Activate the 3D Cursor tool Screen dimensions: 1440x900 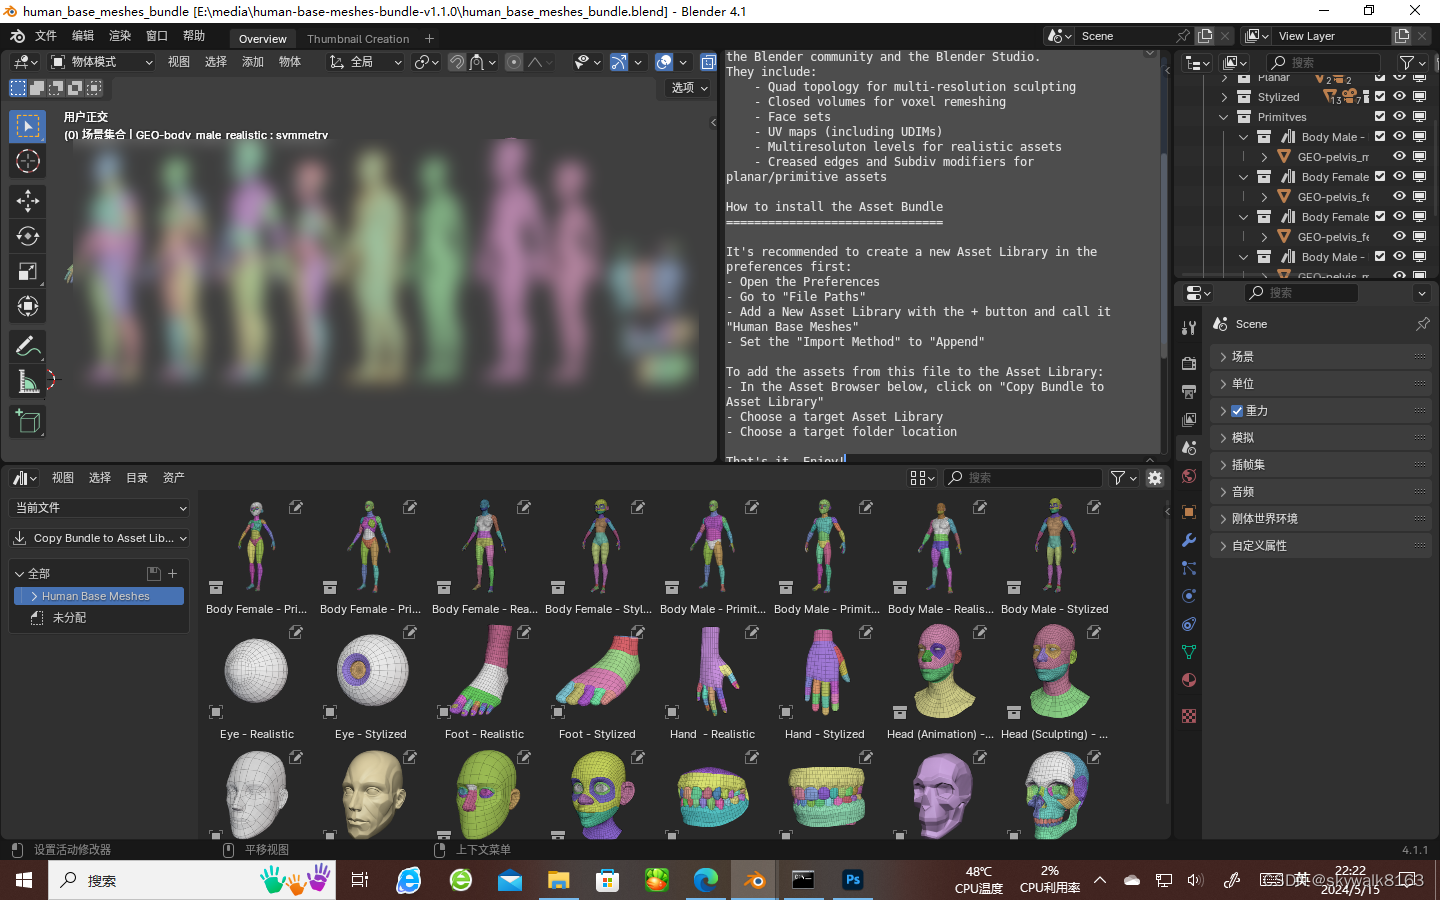pos(28,161)
